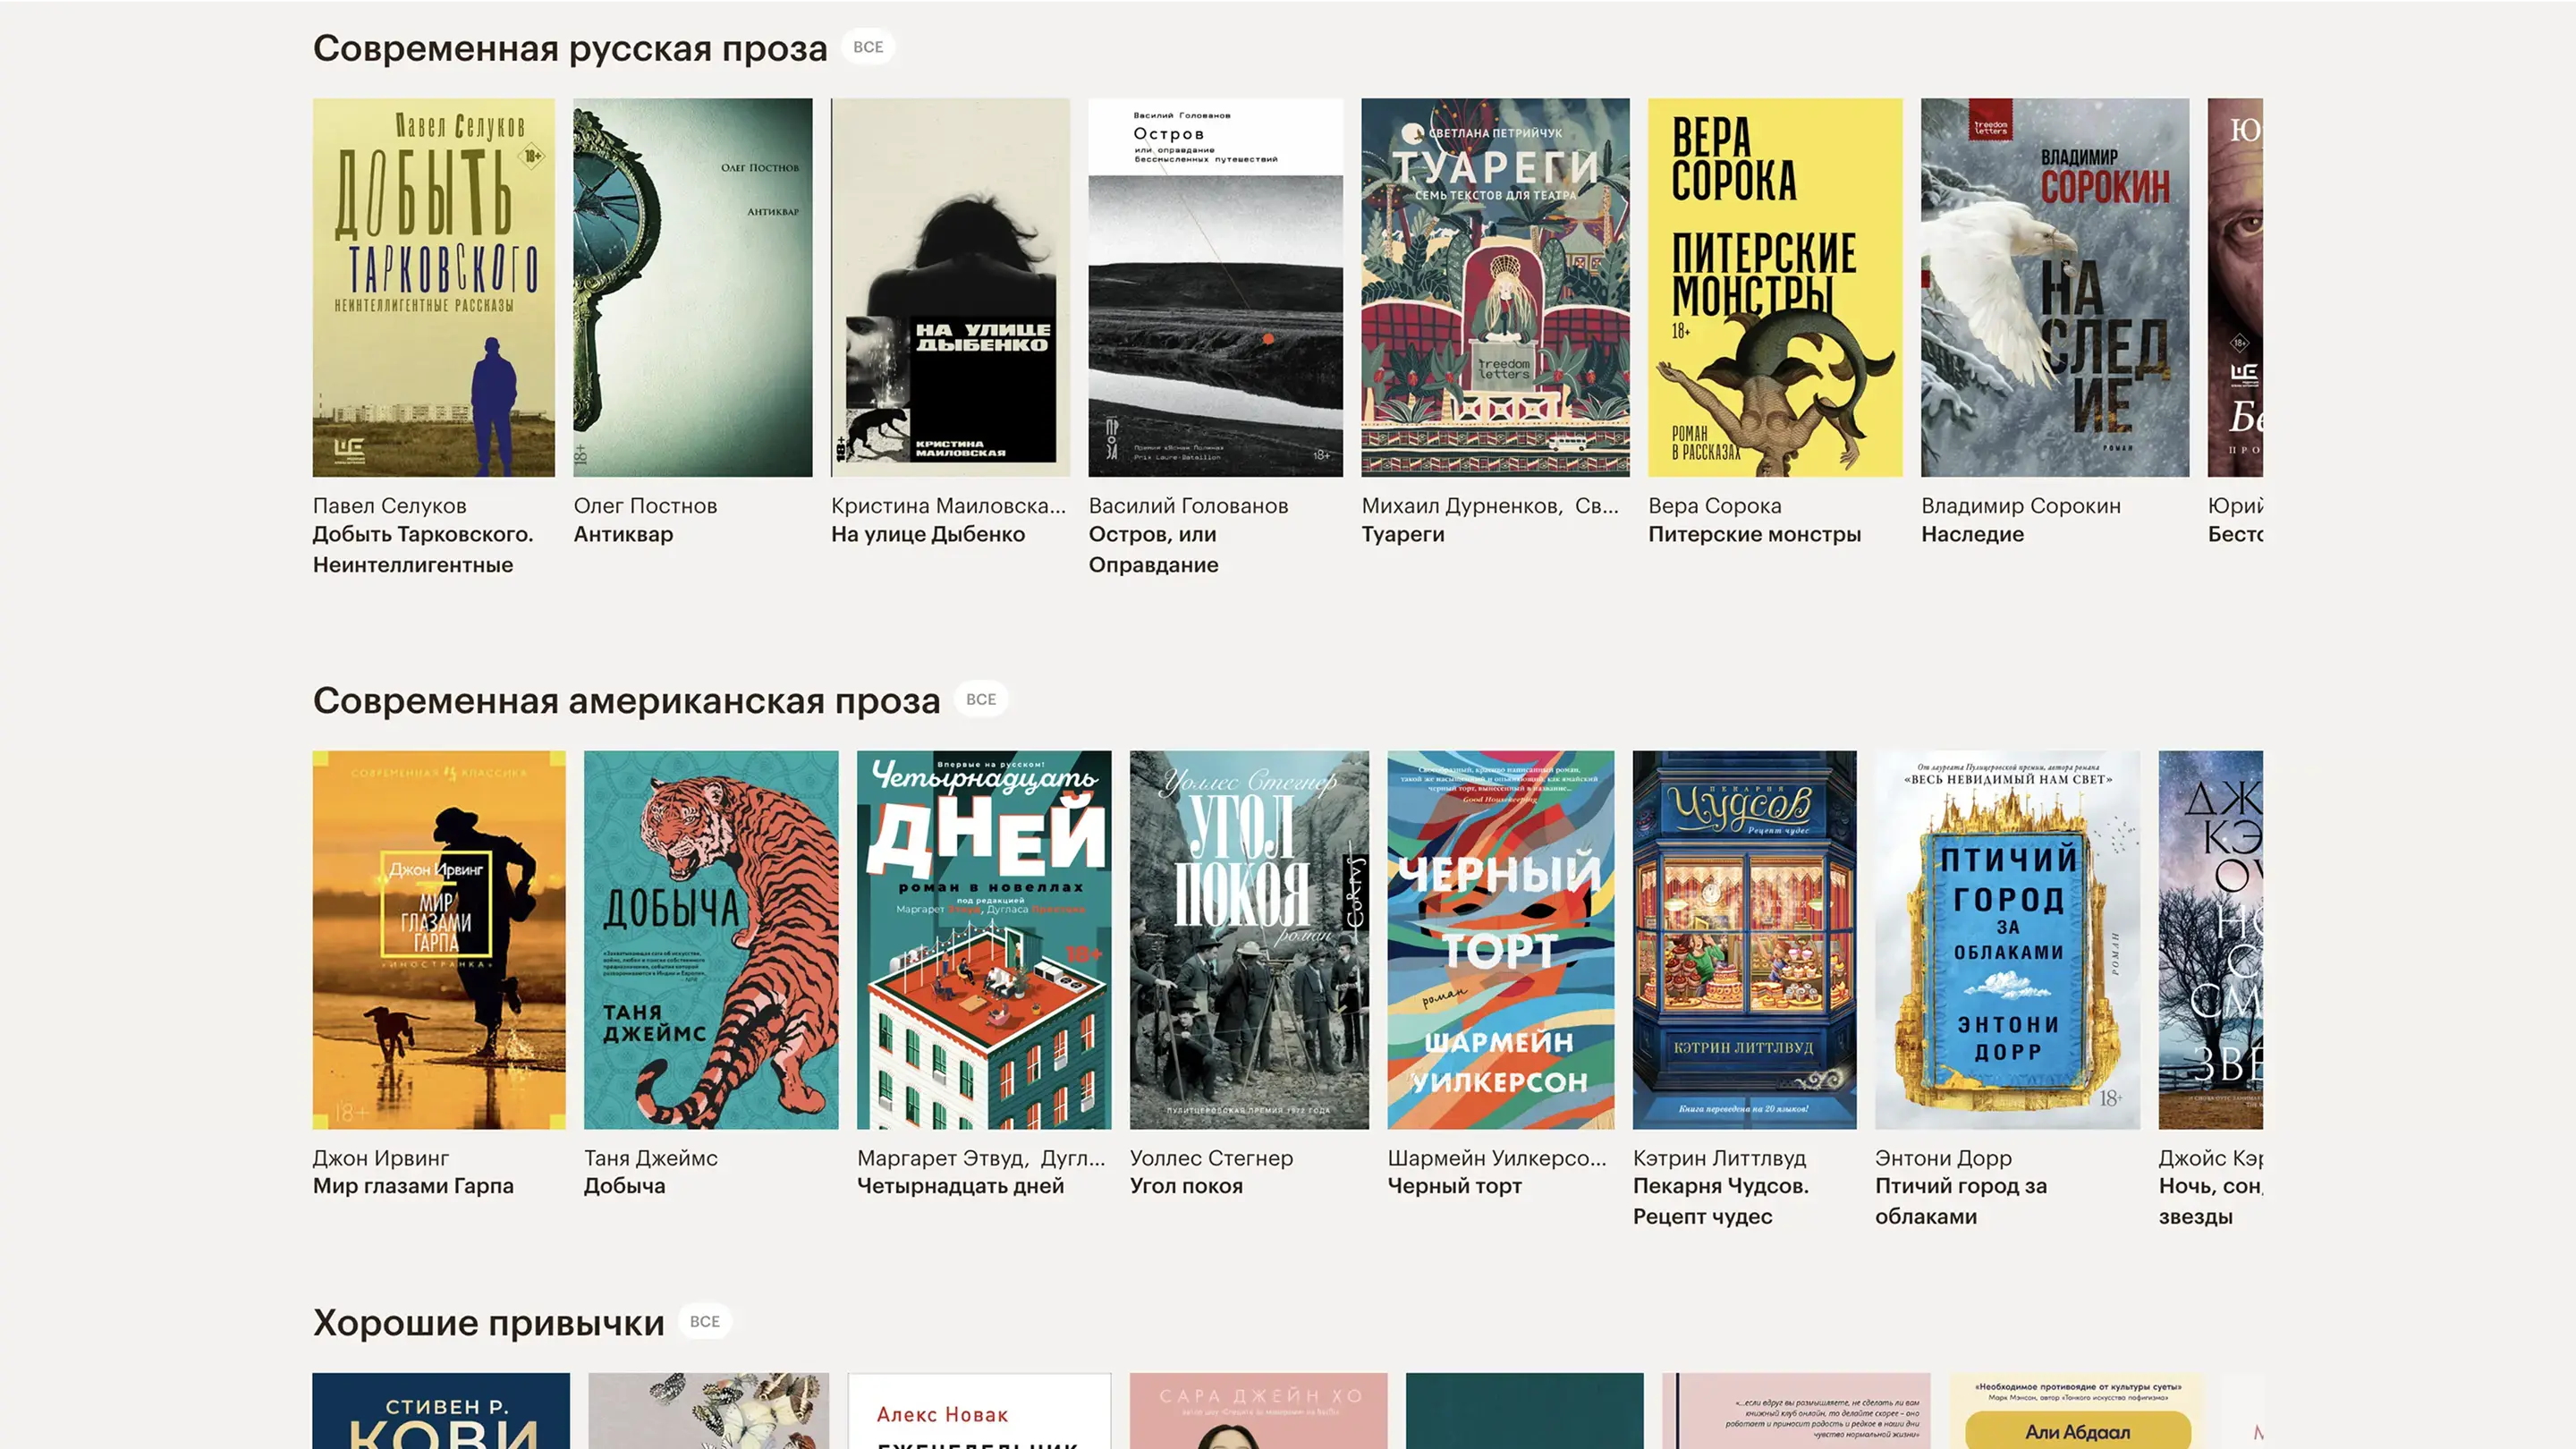The image size is (2576, 1449).
Task: Click the Черный торт book cover
Action: [1500, 939]
